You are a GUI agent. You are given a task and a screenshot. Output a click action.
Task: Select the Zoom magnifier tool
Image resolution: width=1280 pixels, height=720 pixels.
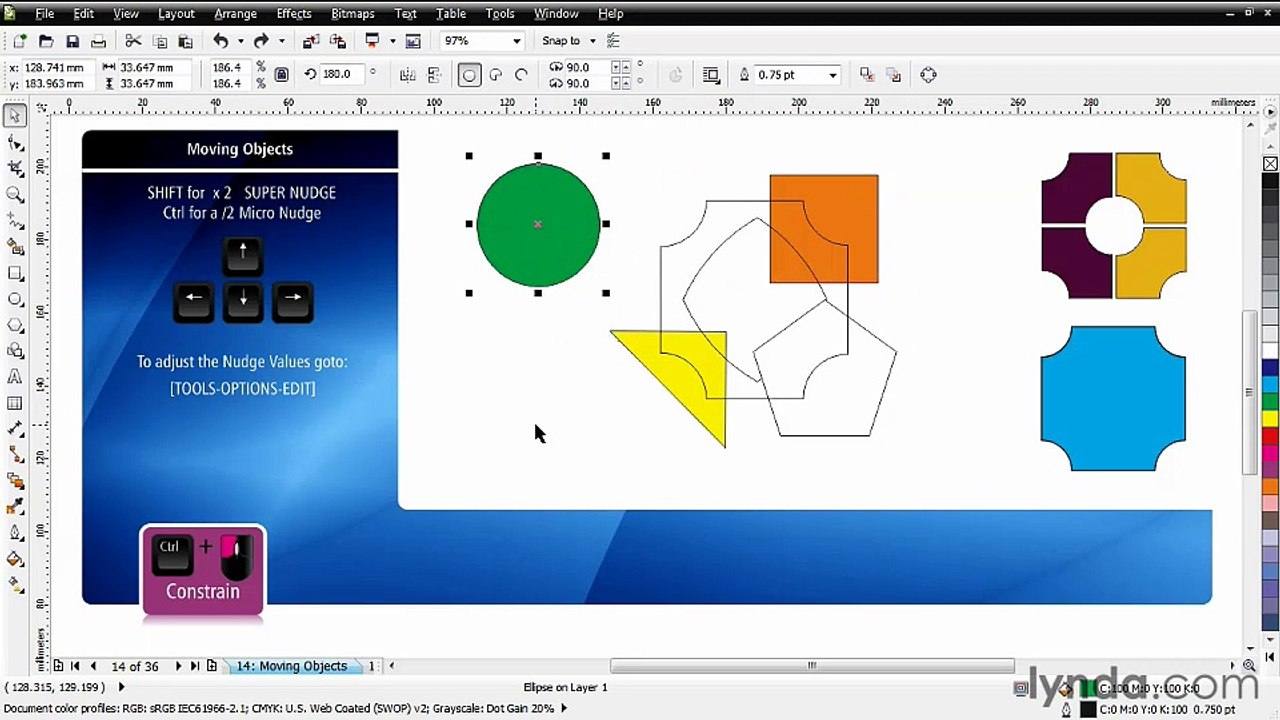pyautogui.click(x=15, y=195)
